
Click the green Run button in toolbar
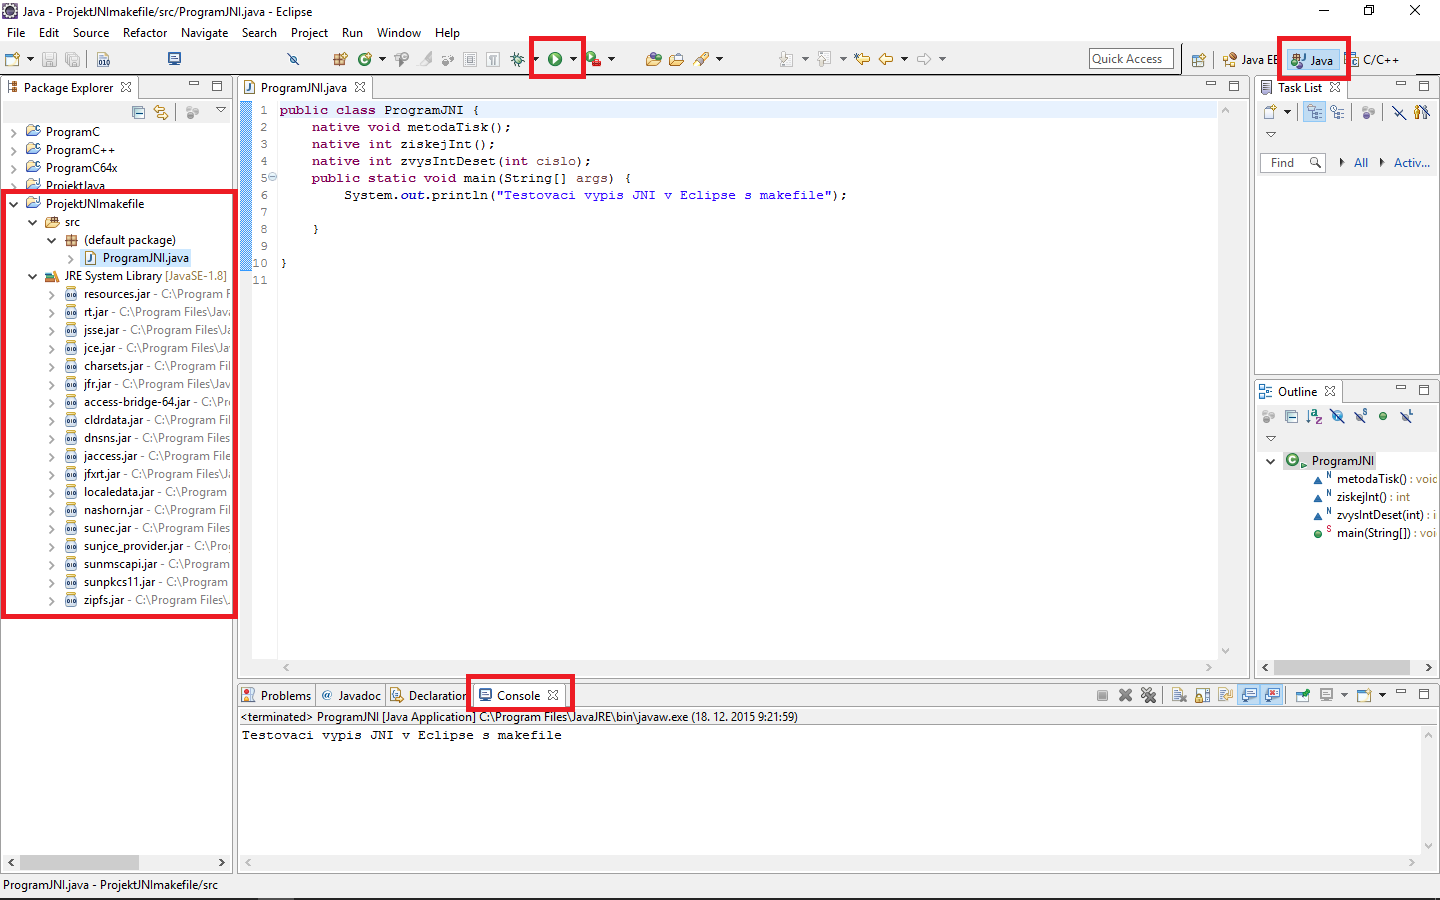pos(555,60)
